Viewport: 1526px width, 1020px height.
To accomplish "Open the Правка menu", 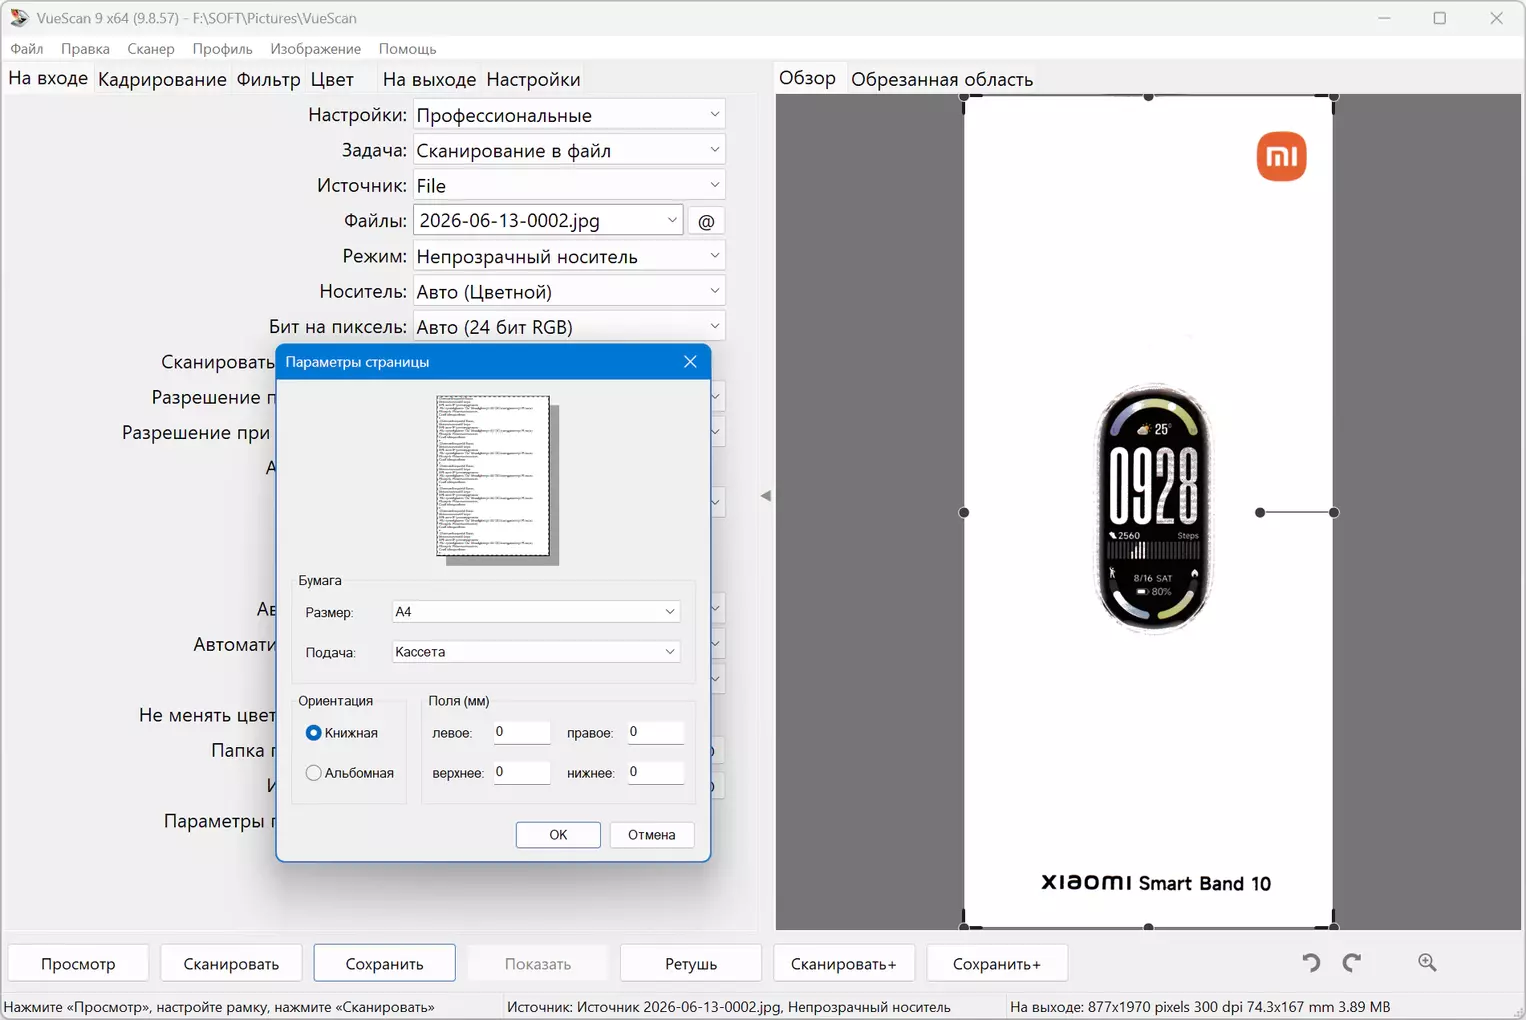I will 85,48.
